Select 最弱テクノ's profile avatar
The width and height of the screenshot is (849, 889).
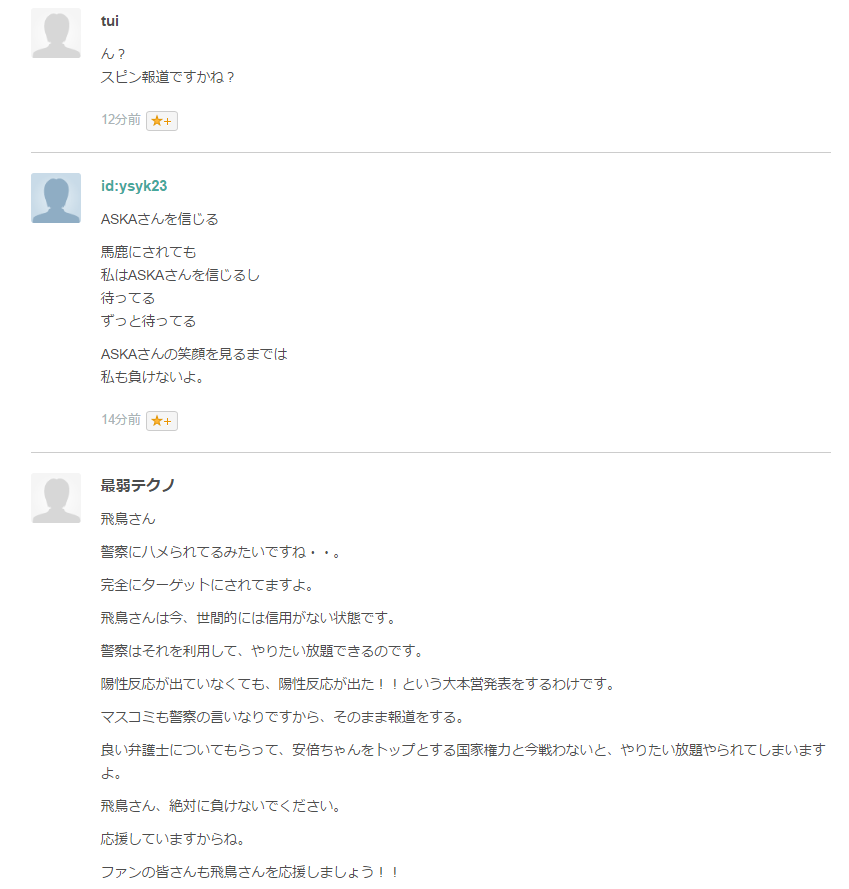point(56,497)
